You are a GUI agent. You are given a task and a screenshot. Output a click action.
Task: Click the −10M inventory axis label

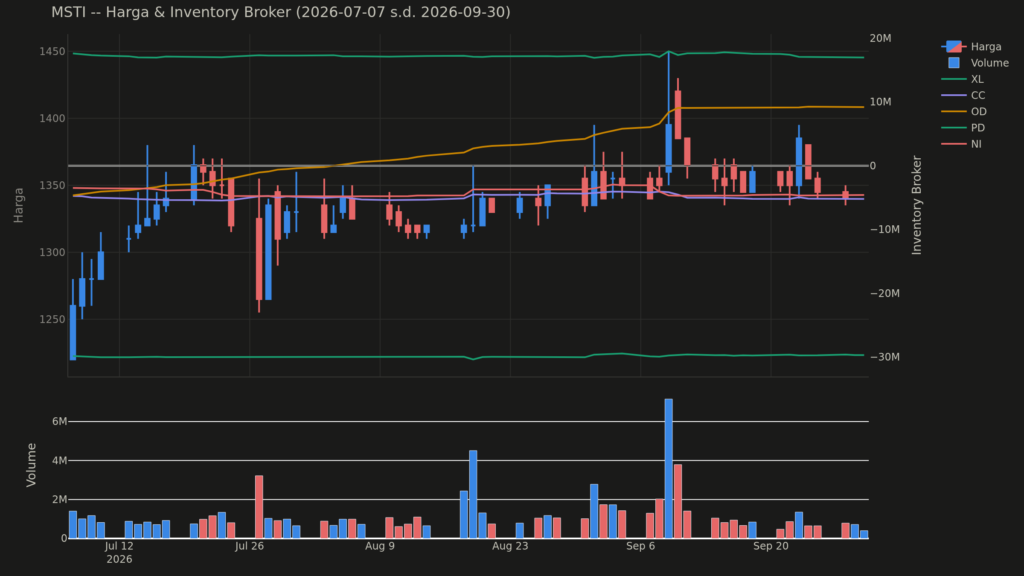pos(885,229)
